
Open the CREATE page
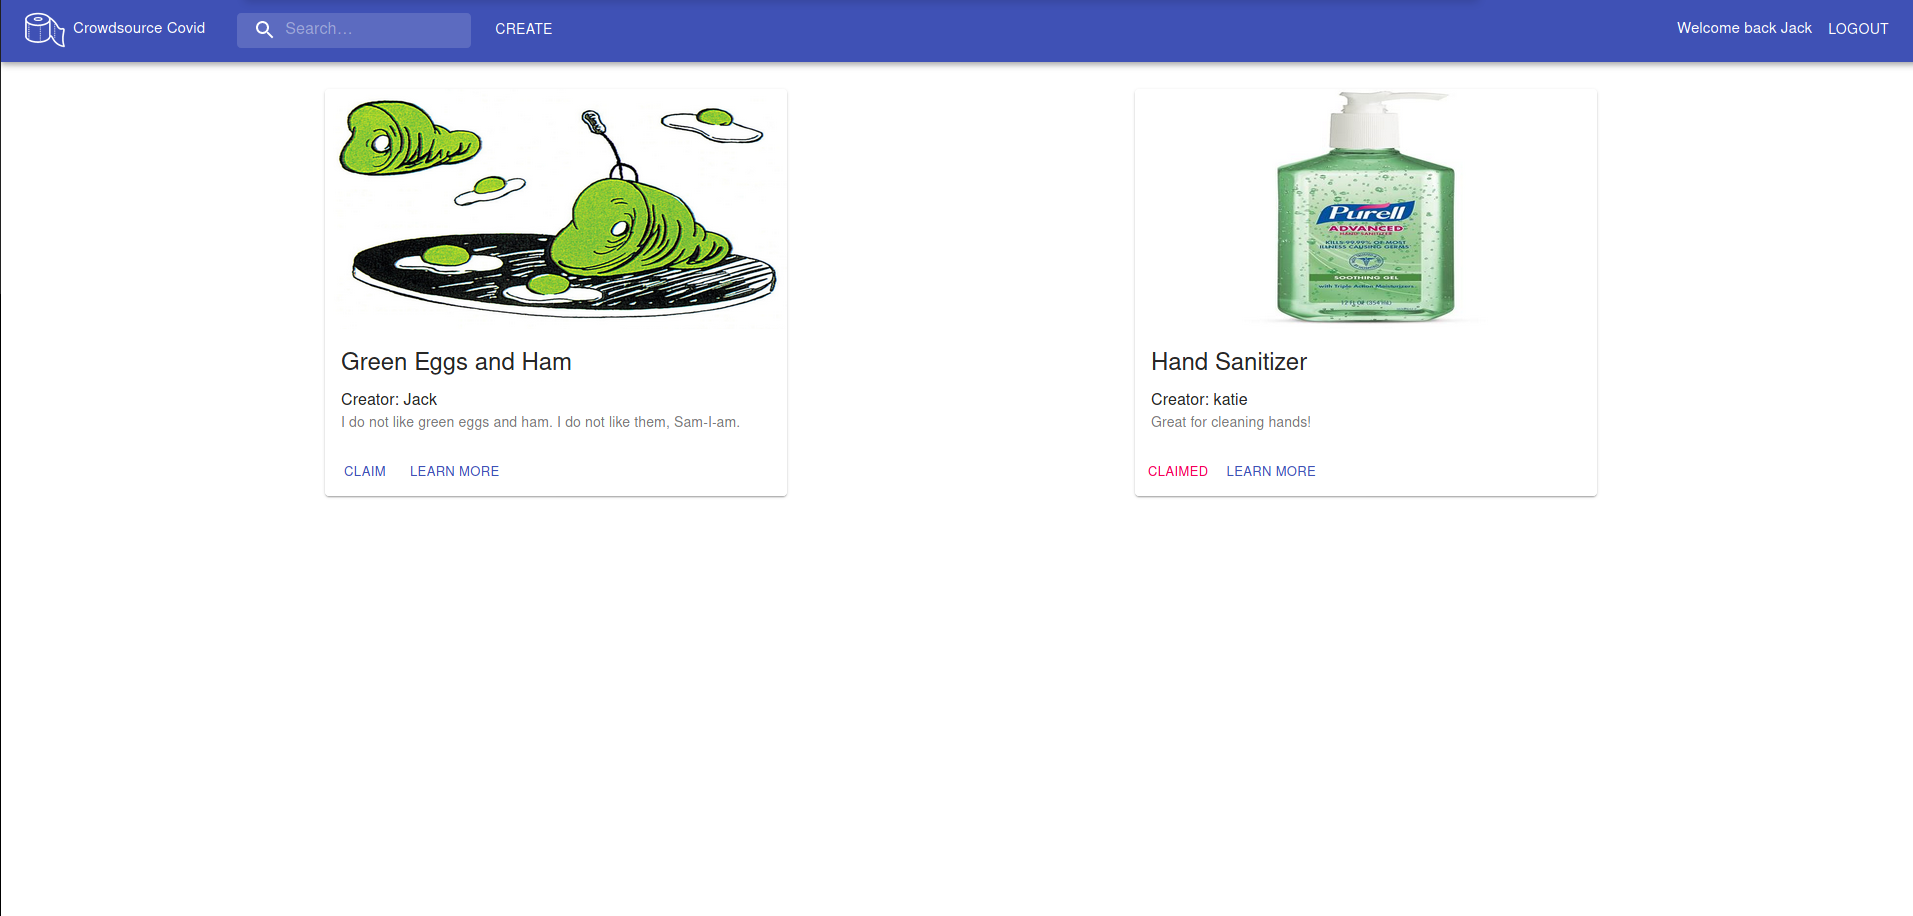[x=523, y=29]
